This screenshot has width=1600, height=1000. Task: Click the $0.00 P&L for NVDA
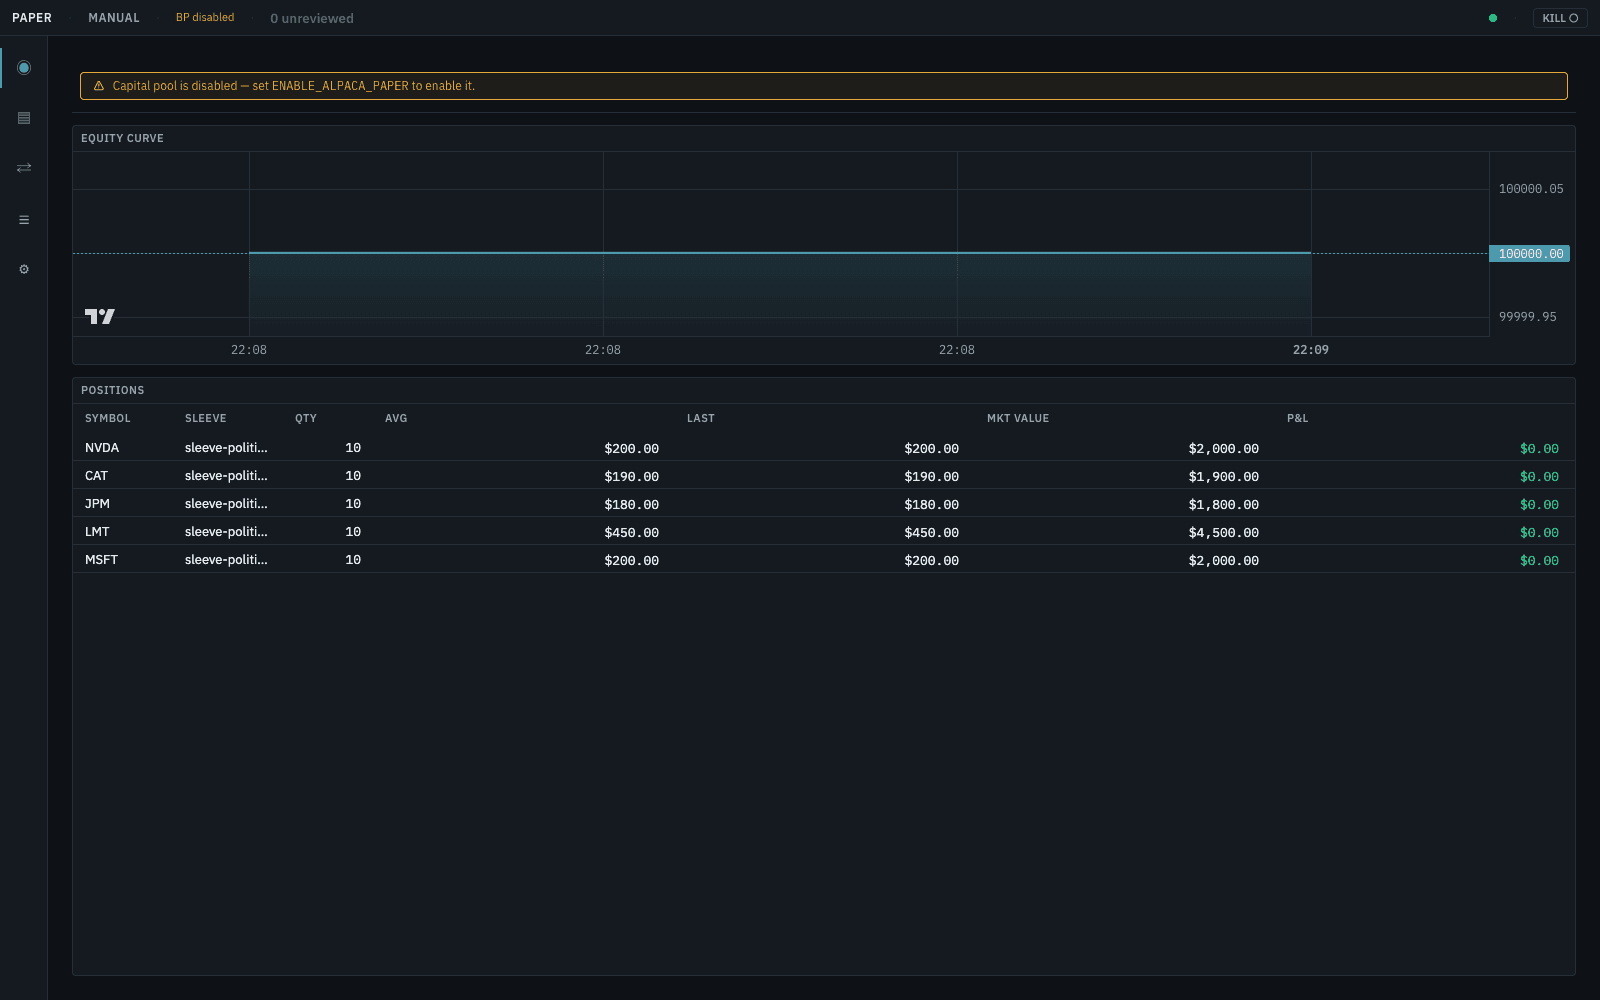[x=1540, y=449]
